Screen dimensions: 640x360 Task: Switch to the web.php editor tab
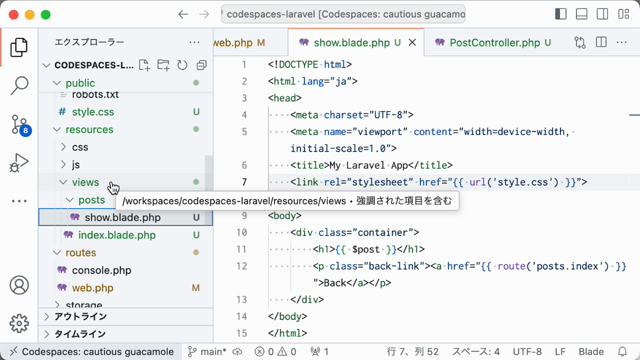click(240, 42)
